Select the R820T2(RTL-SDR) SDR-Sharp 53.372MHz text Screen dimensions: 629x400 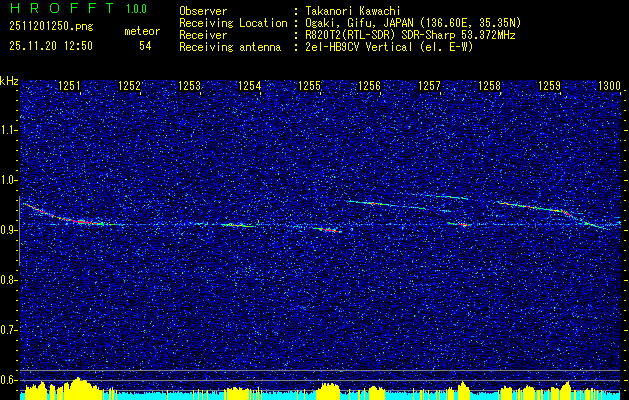[410, 35]
